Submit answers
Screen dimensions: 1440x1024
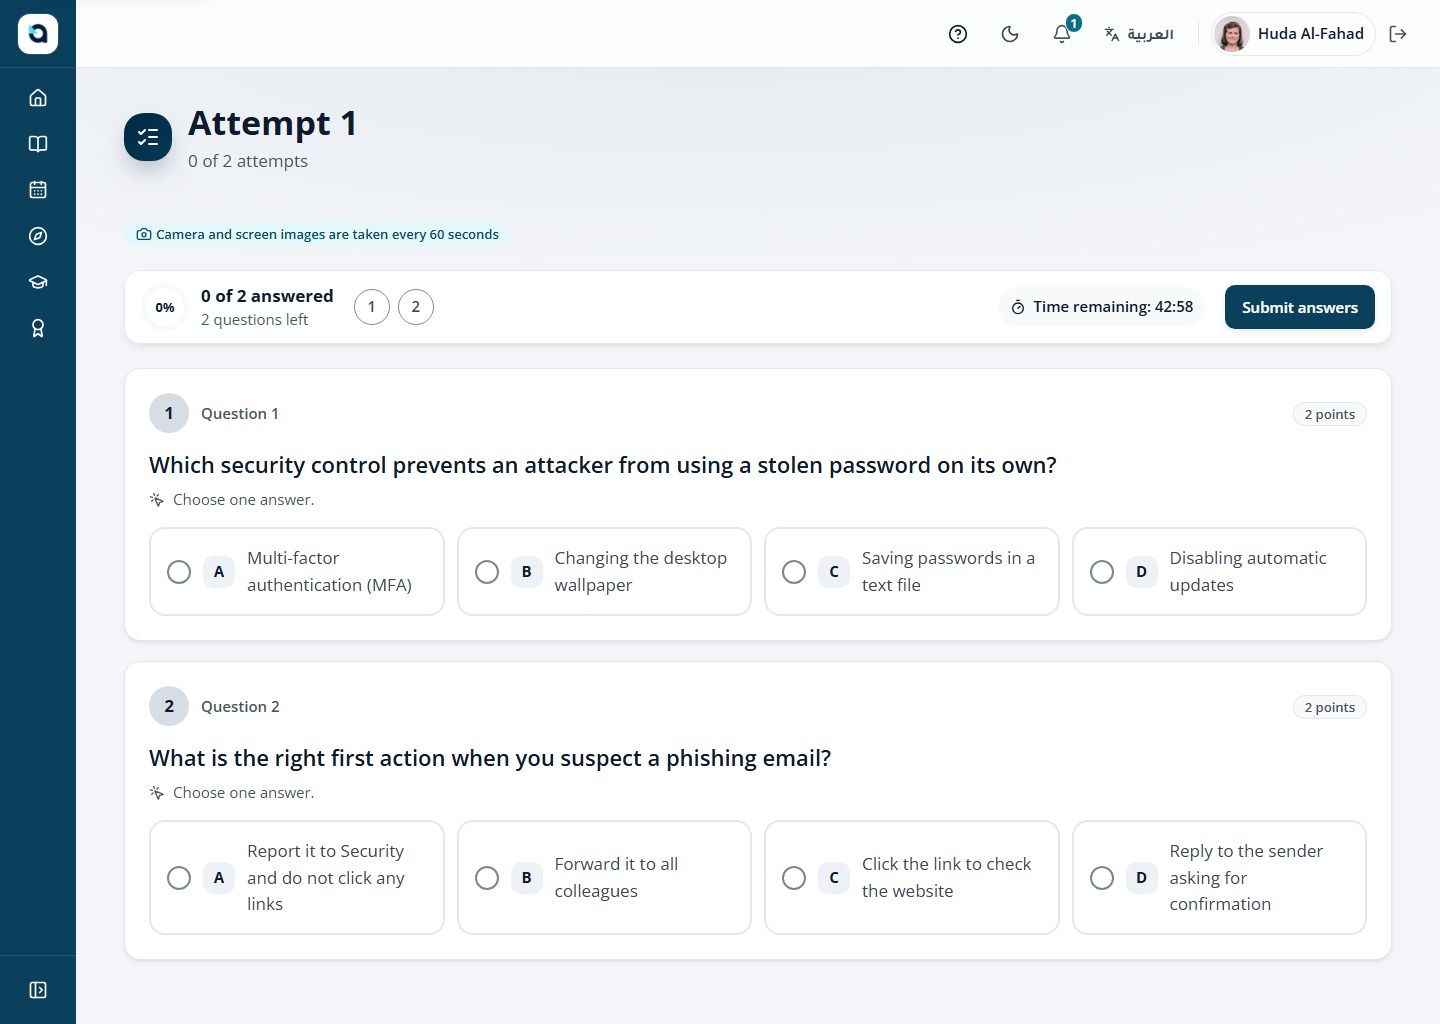click(x=1299, y=307)
